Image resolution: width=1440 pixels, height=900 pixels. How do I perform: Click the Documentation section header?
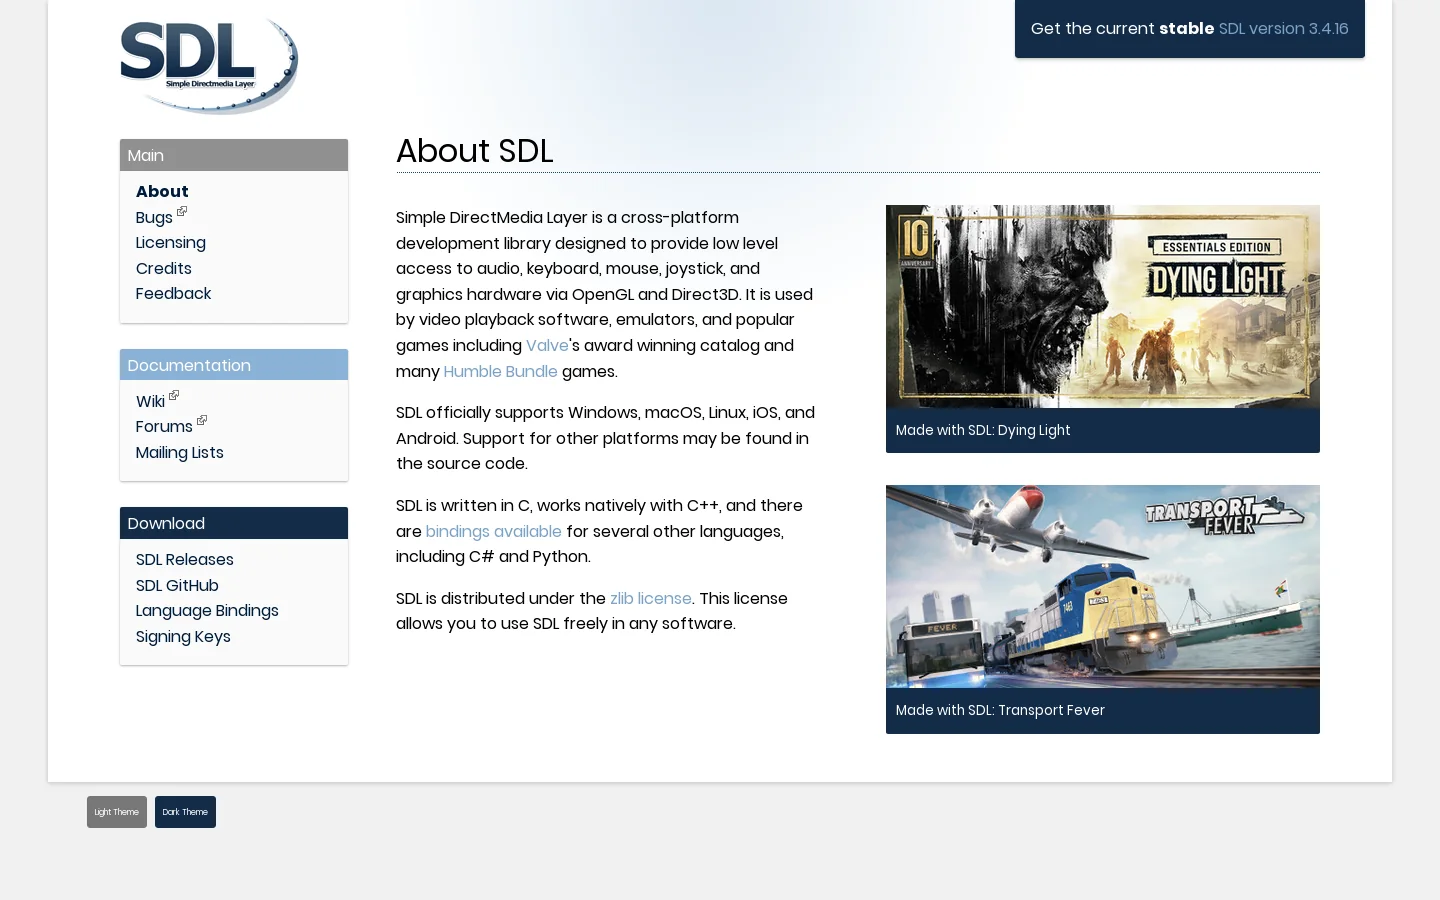pyautogui.click(x=234, y=365)
